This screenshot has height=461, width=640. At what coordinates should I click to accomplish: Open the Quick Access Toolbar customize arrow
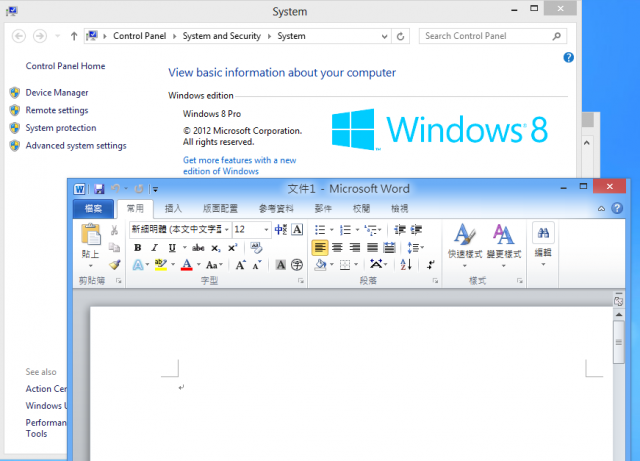[155, 189]
